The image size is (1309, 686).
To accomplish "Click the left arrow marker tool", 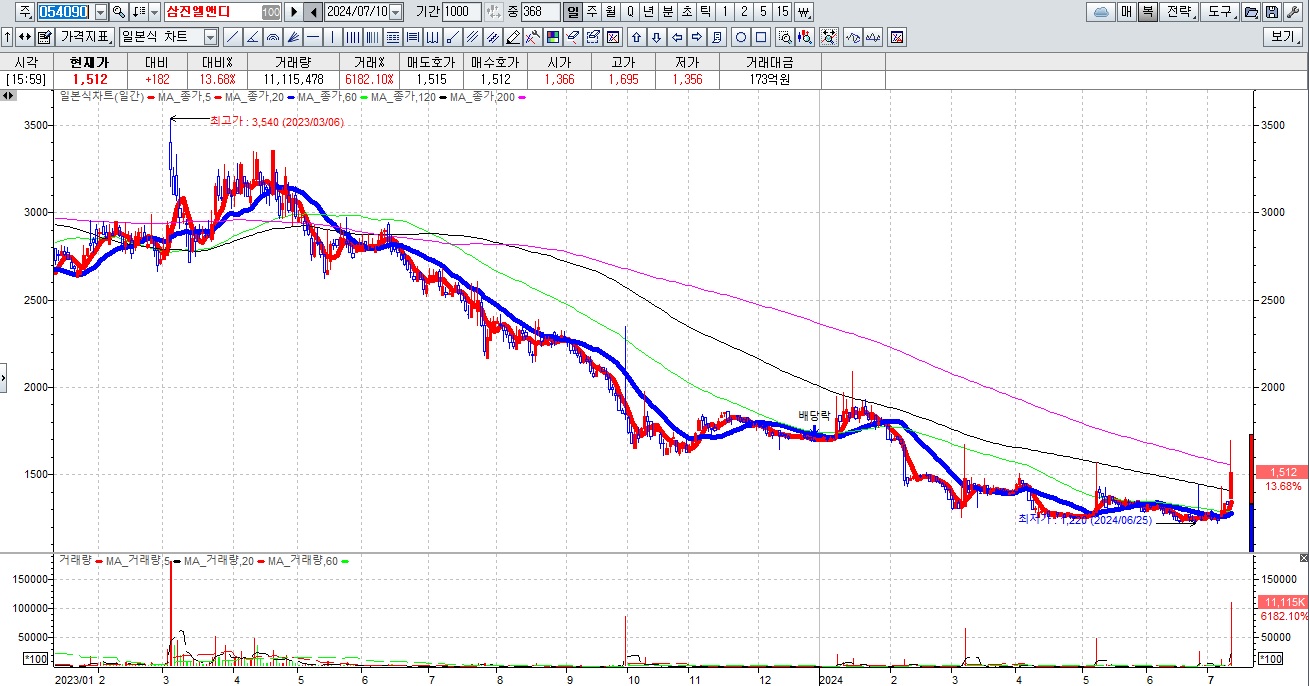I will click(x=677, y=37).
